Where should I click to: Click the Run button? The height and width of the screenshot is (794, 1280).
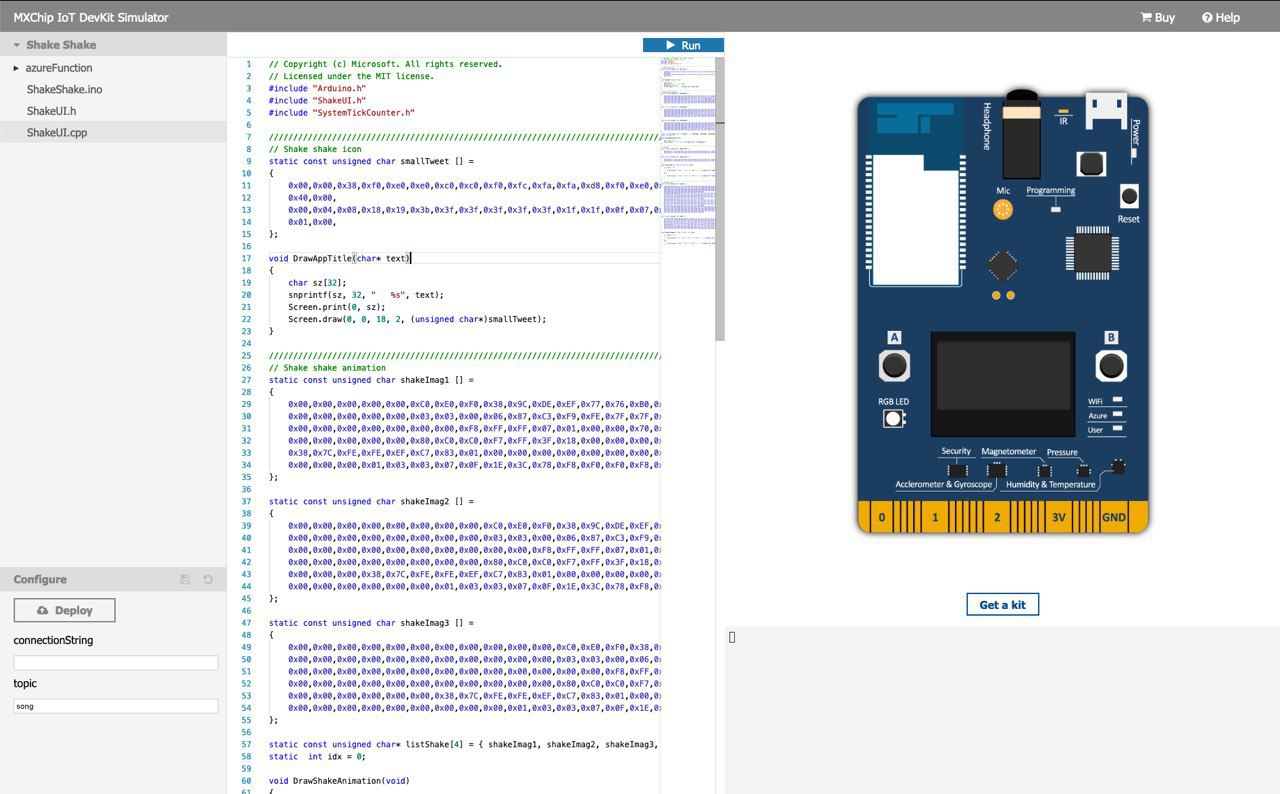click(x=683, y=45)
